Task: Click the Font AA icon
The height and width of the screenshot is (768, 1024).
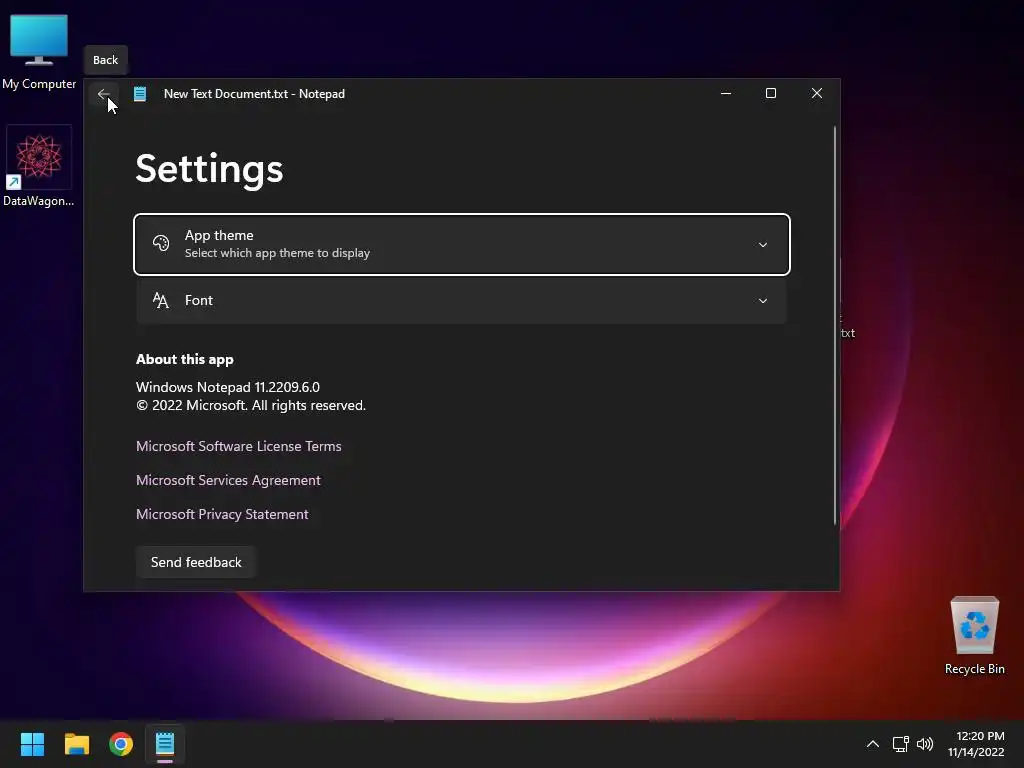Action: tap(161, 300)
